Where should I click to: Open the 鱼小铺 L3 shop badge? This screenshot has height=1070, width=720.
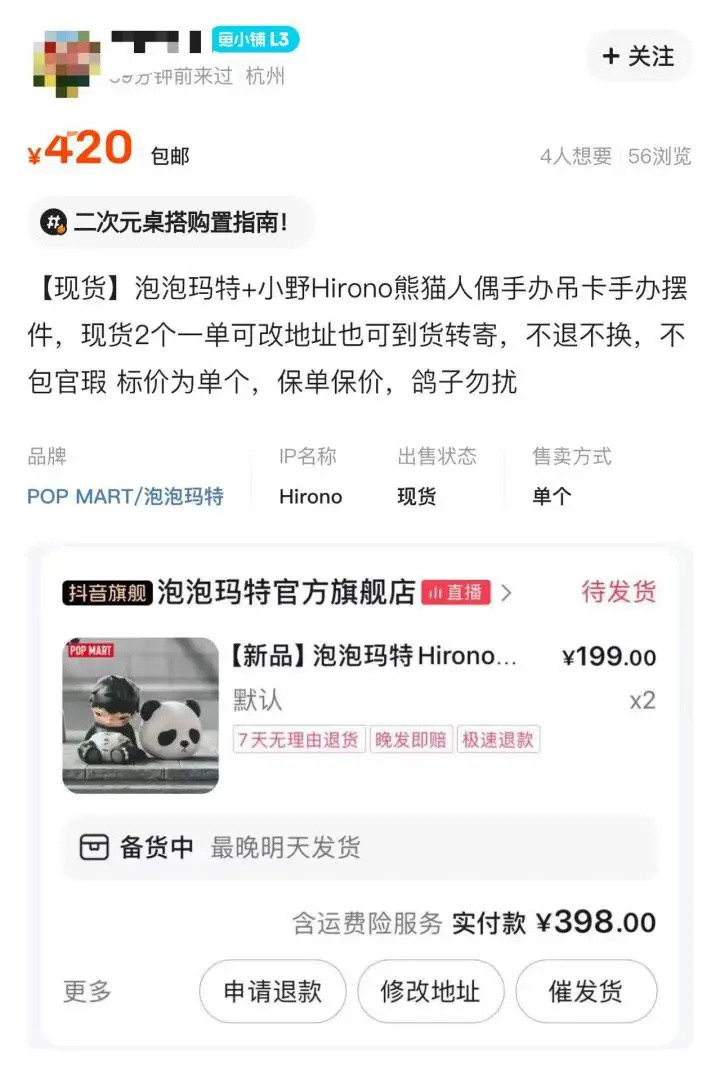point(255,40)
